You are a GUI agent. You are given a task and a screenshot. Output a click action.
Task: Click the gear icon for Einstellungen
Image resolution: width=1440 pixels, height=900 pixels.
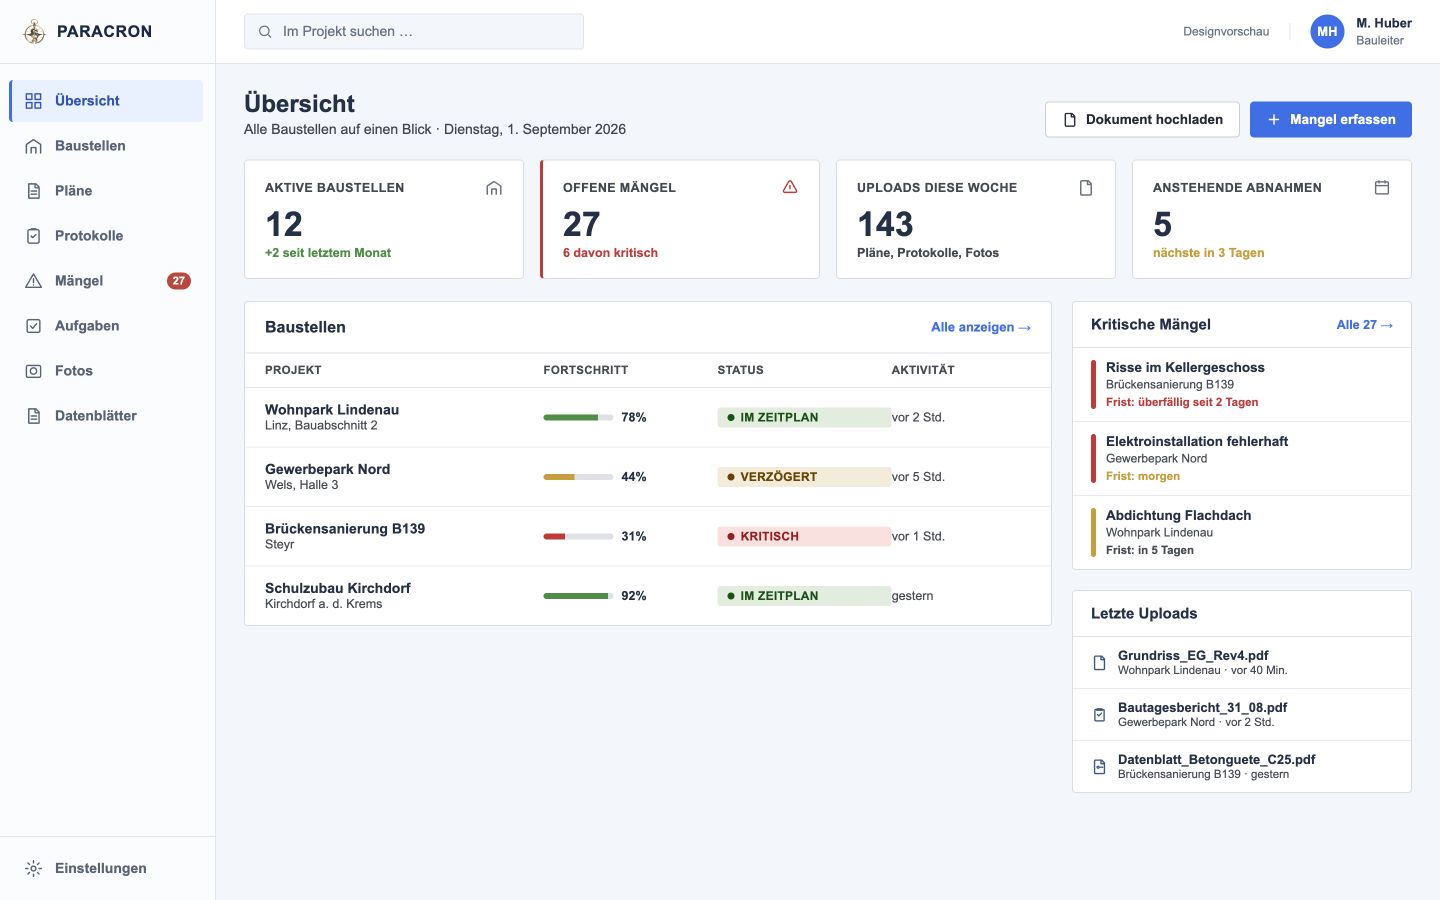pyautogui.click(x=34, y=868)
